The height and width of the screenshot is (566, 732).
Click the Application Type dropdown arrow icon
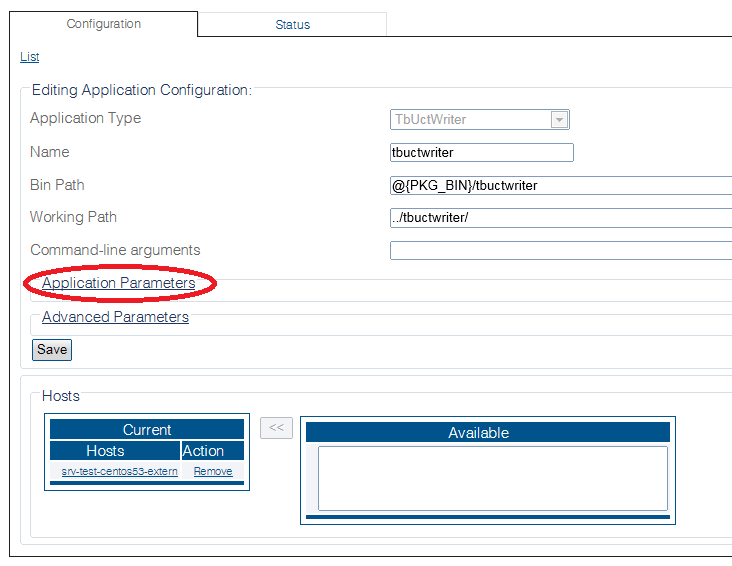click(559, 120)
